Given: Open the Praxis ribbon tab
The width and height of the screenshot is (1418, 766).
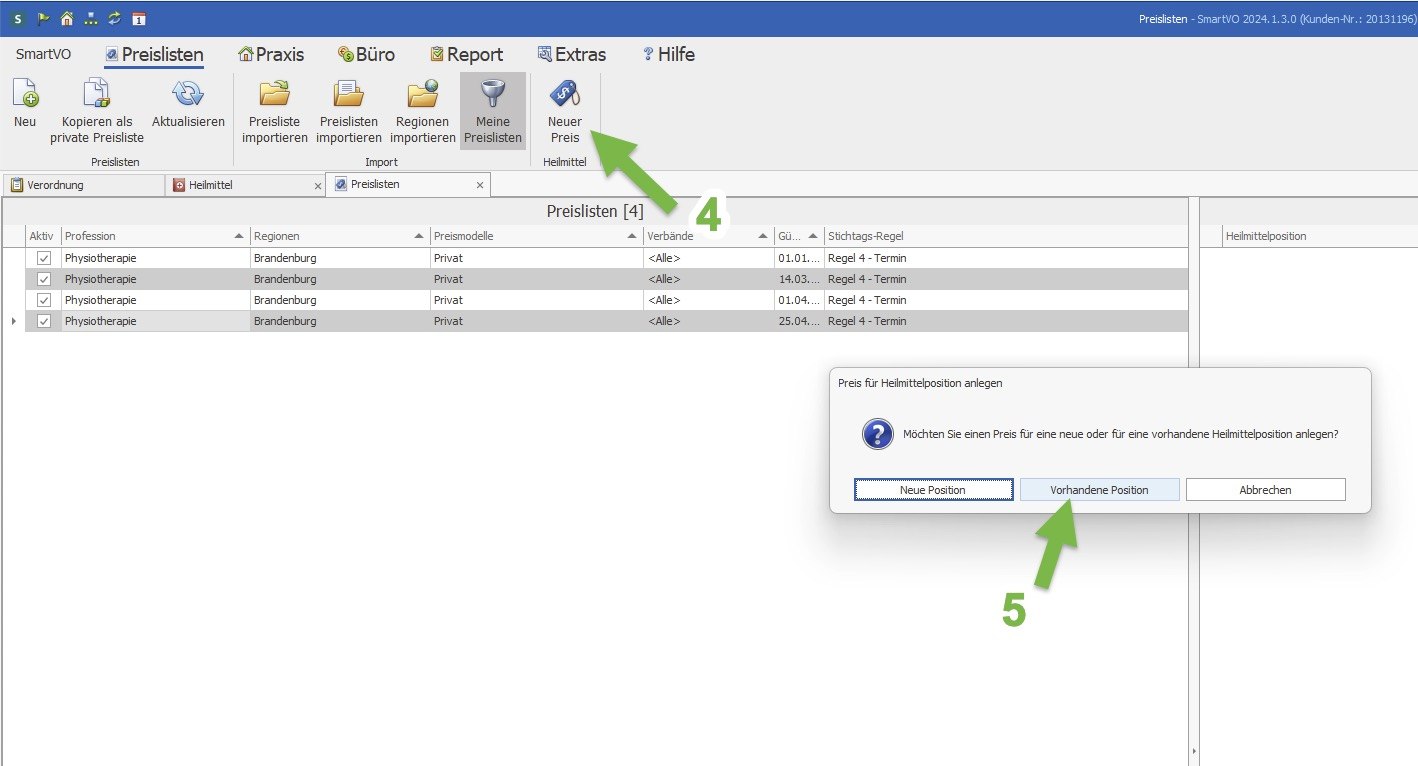Looking at the screenshot, I should tap(270, 55).
